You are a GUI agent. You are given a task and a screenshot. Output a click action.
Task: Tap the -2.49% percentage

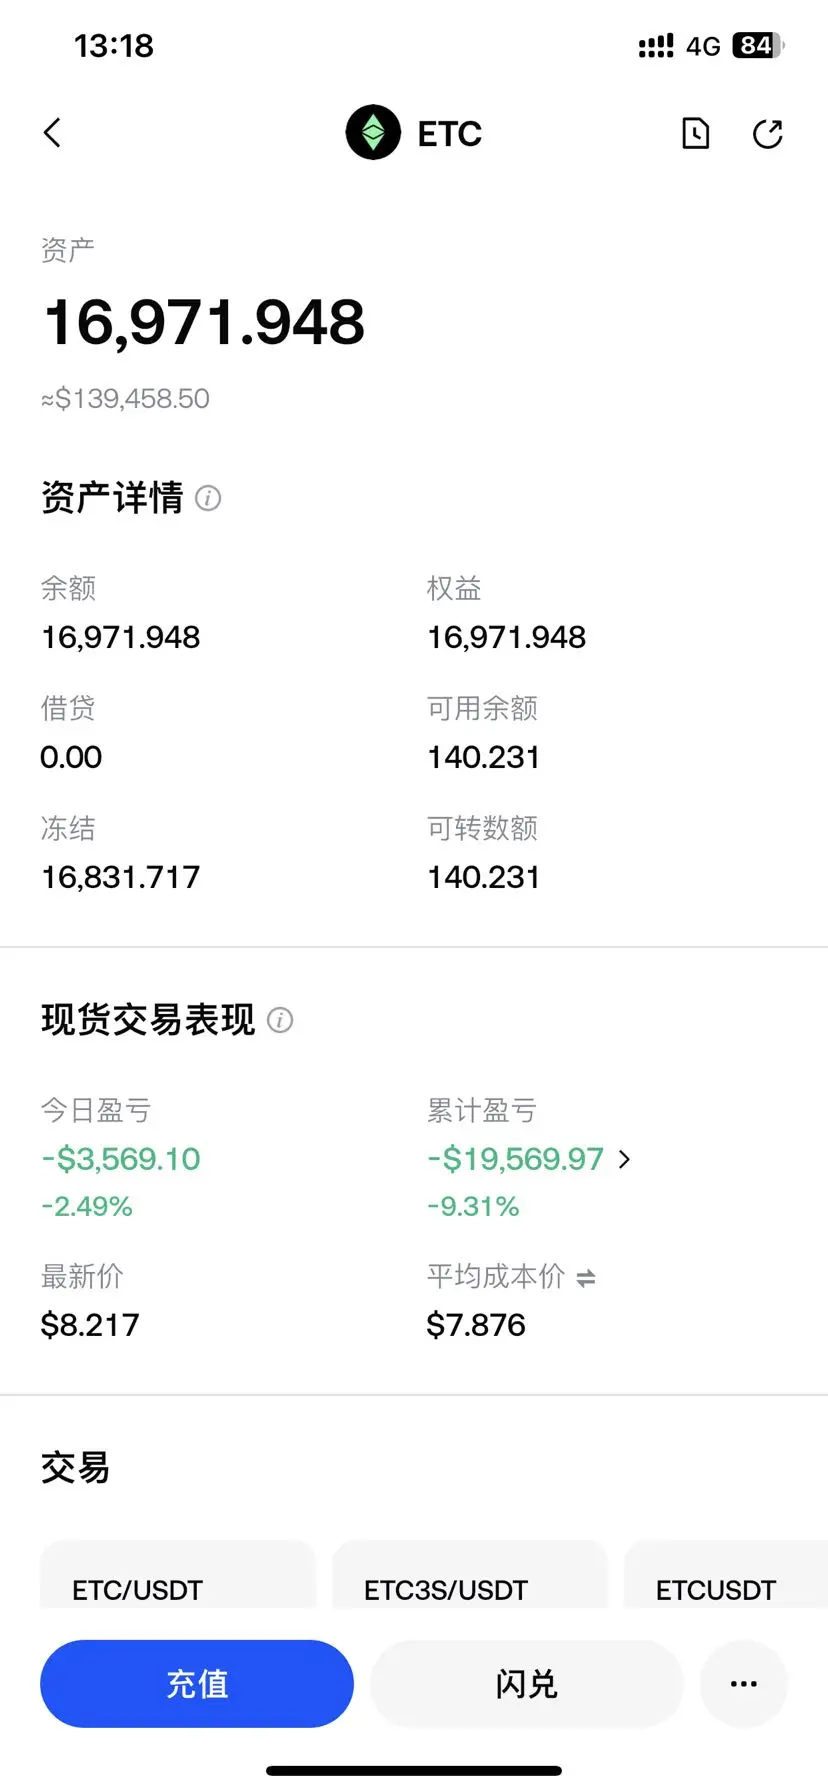(87, 1207)
